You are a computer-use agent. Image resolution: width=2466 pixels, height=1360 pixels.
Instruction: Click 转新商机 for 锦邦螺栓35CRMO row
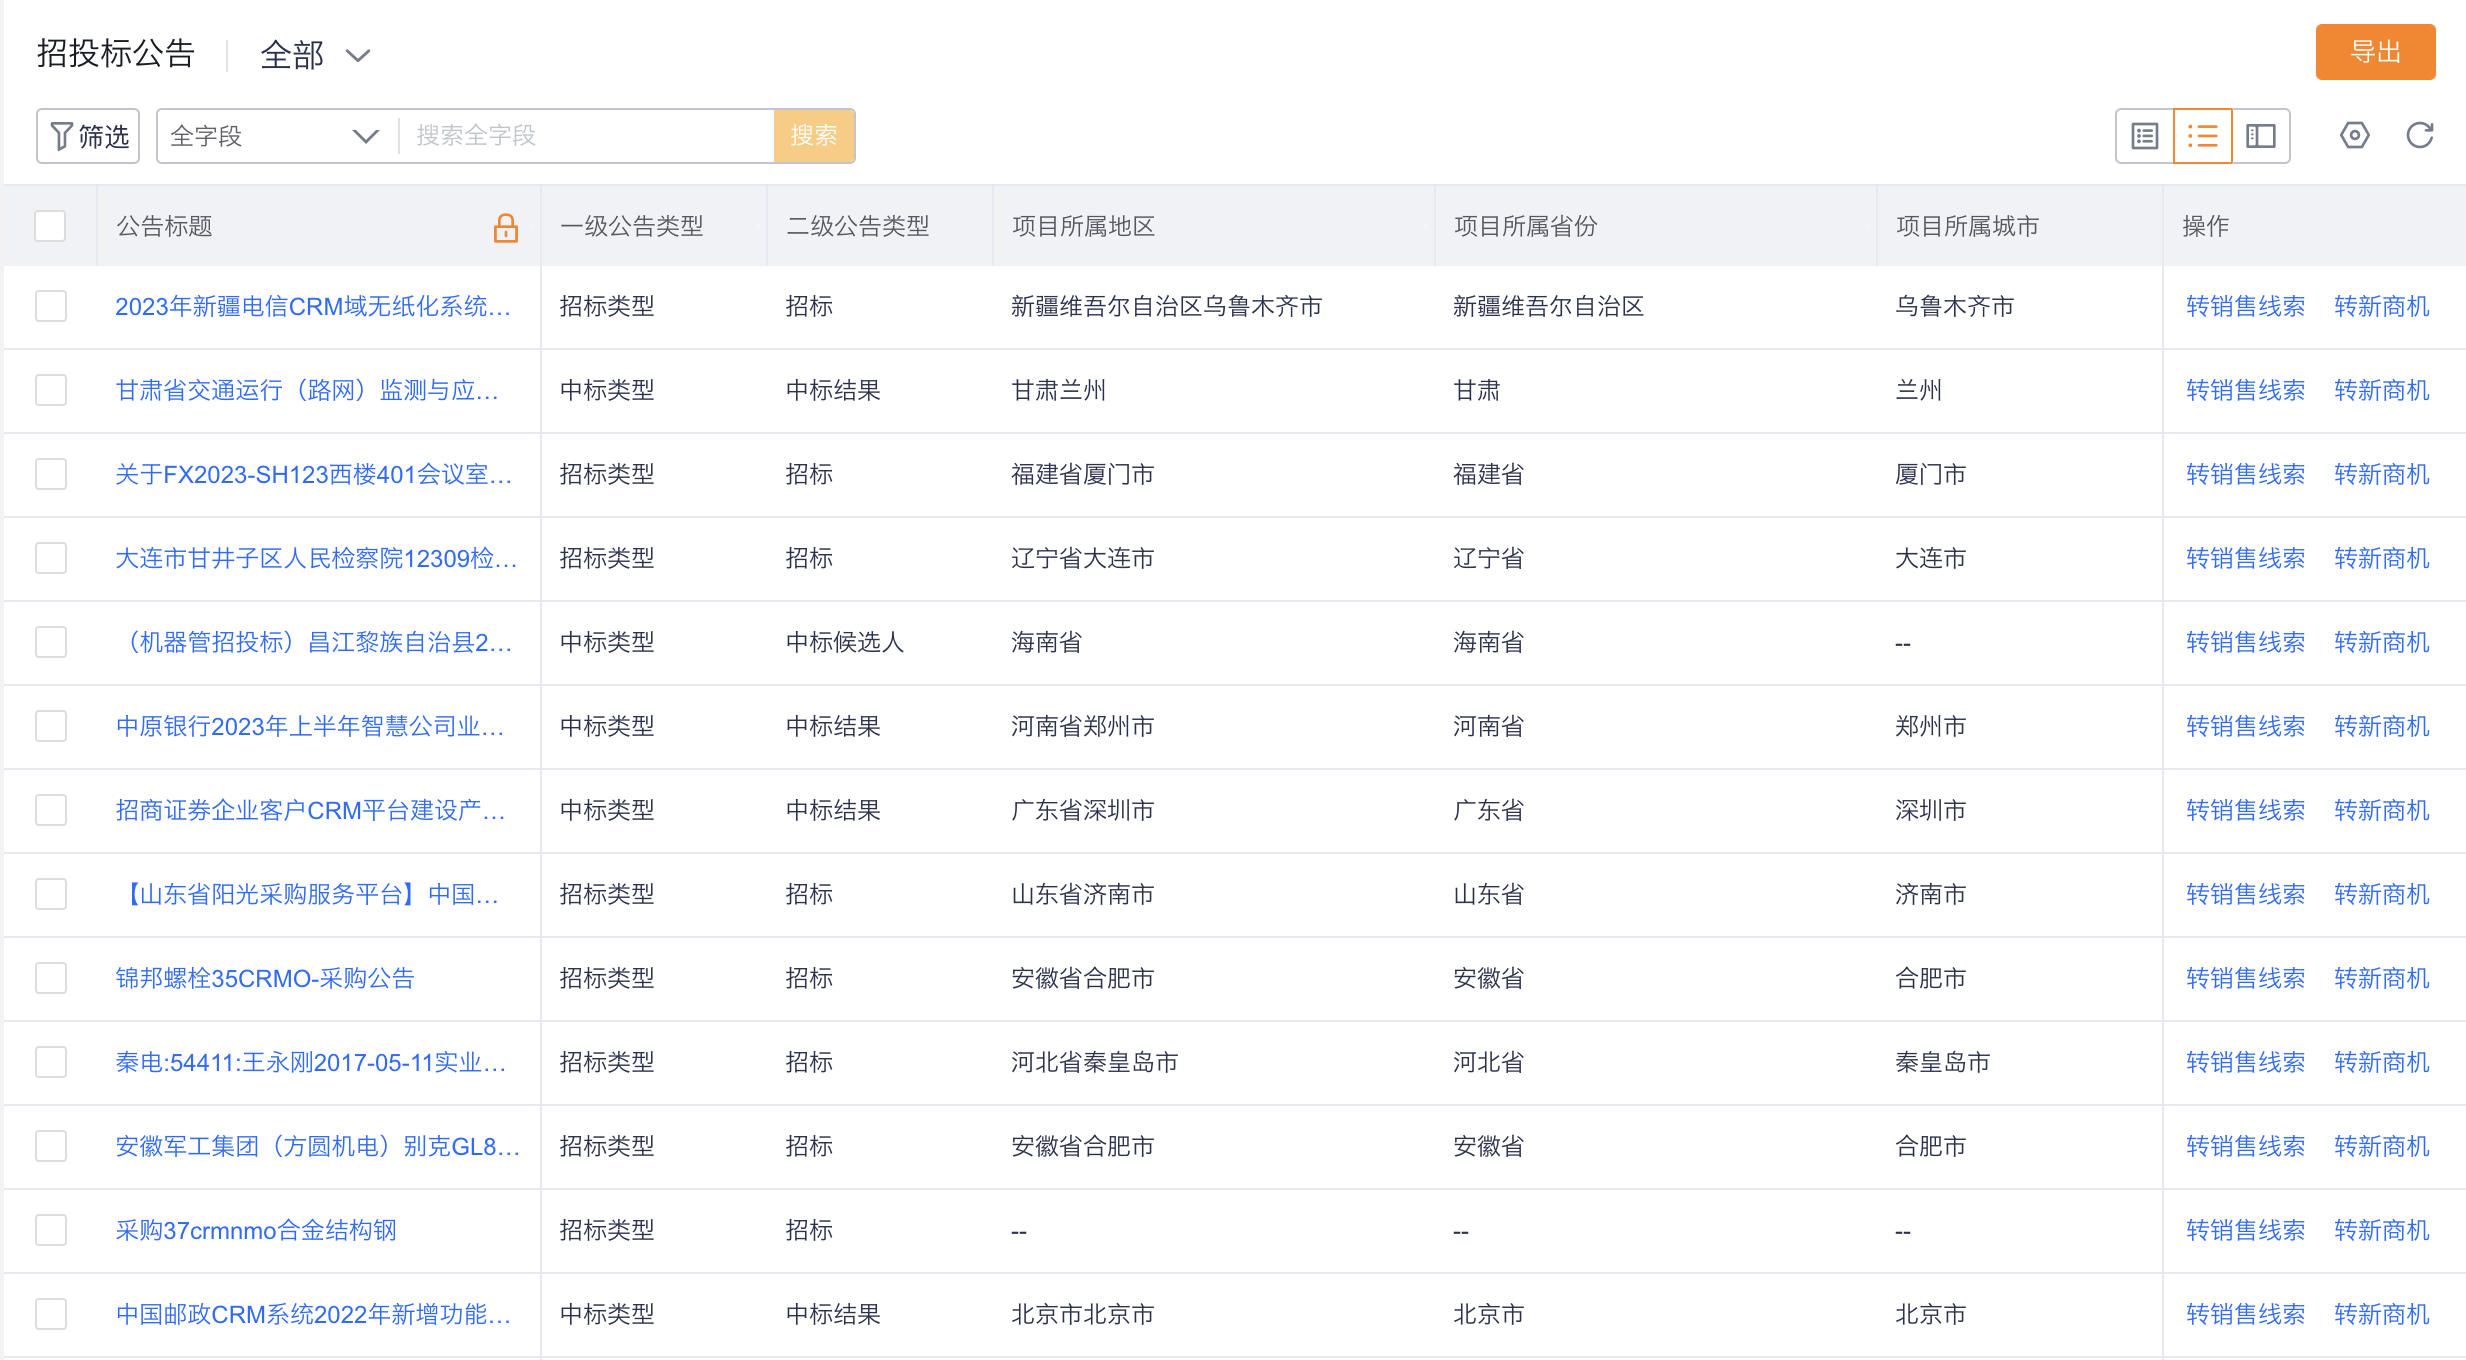point(2381,978)
